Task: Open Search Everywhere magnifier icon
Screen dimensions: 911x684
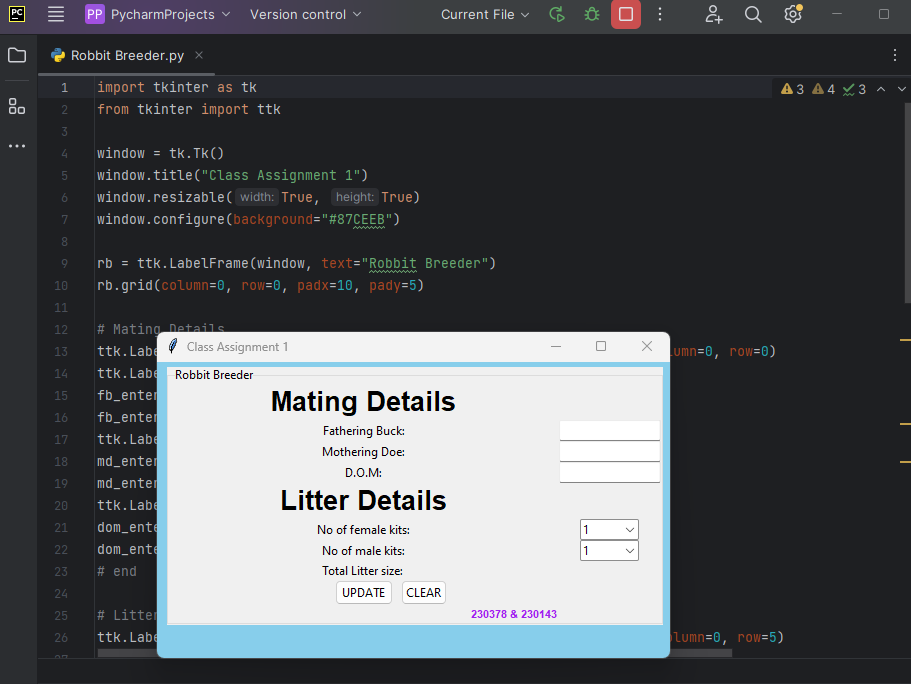Action: (753, 15)
